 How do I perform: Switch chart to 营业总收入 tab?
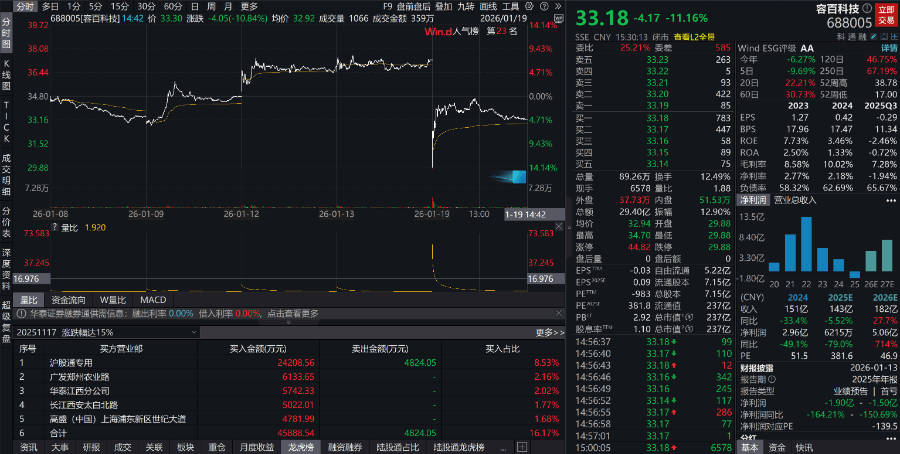(x=795, y=200)
